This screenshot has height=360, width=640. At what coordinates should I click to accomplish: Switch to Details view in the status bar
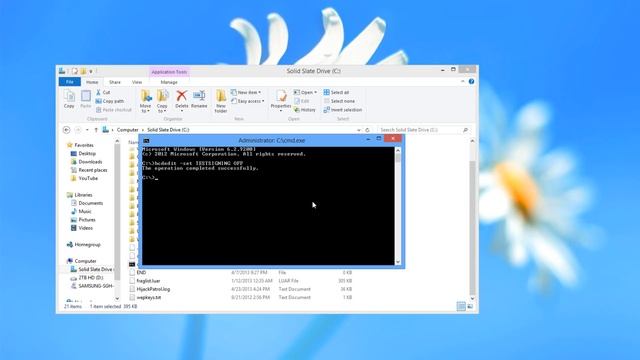coord(461,306)
